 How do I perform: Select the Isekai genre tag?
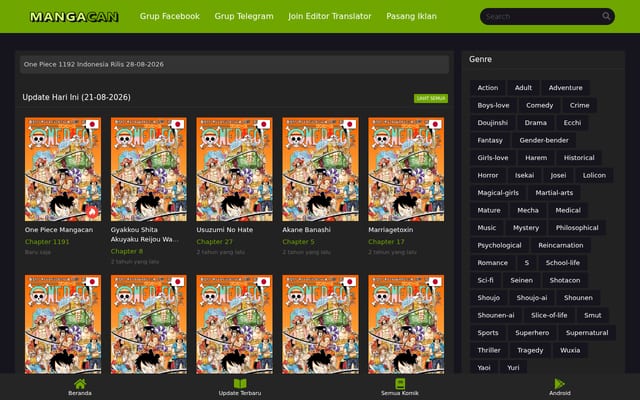524,176
